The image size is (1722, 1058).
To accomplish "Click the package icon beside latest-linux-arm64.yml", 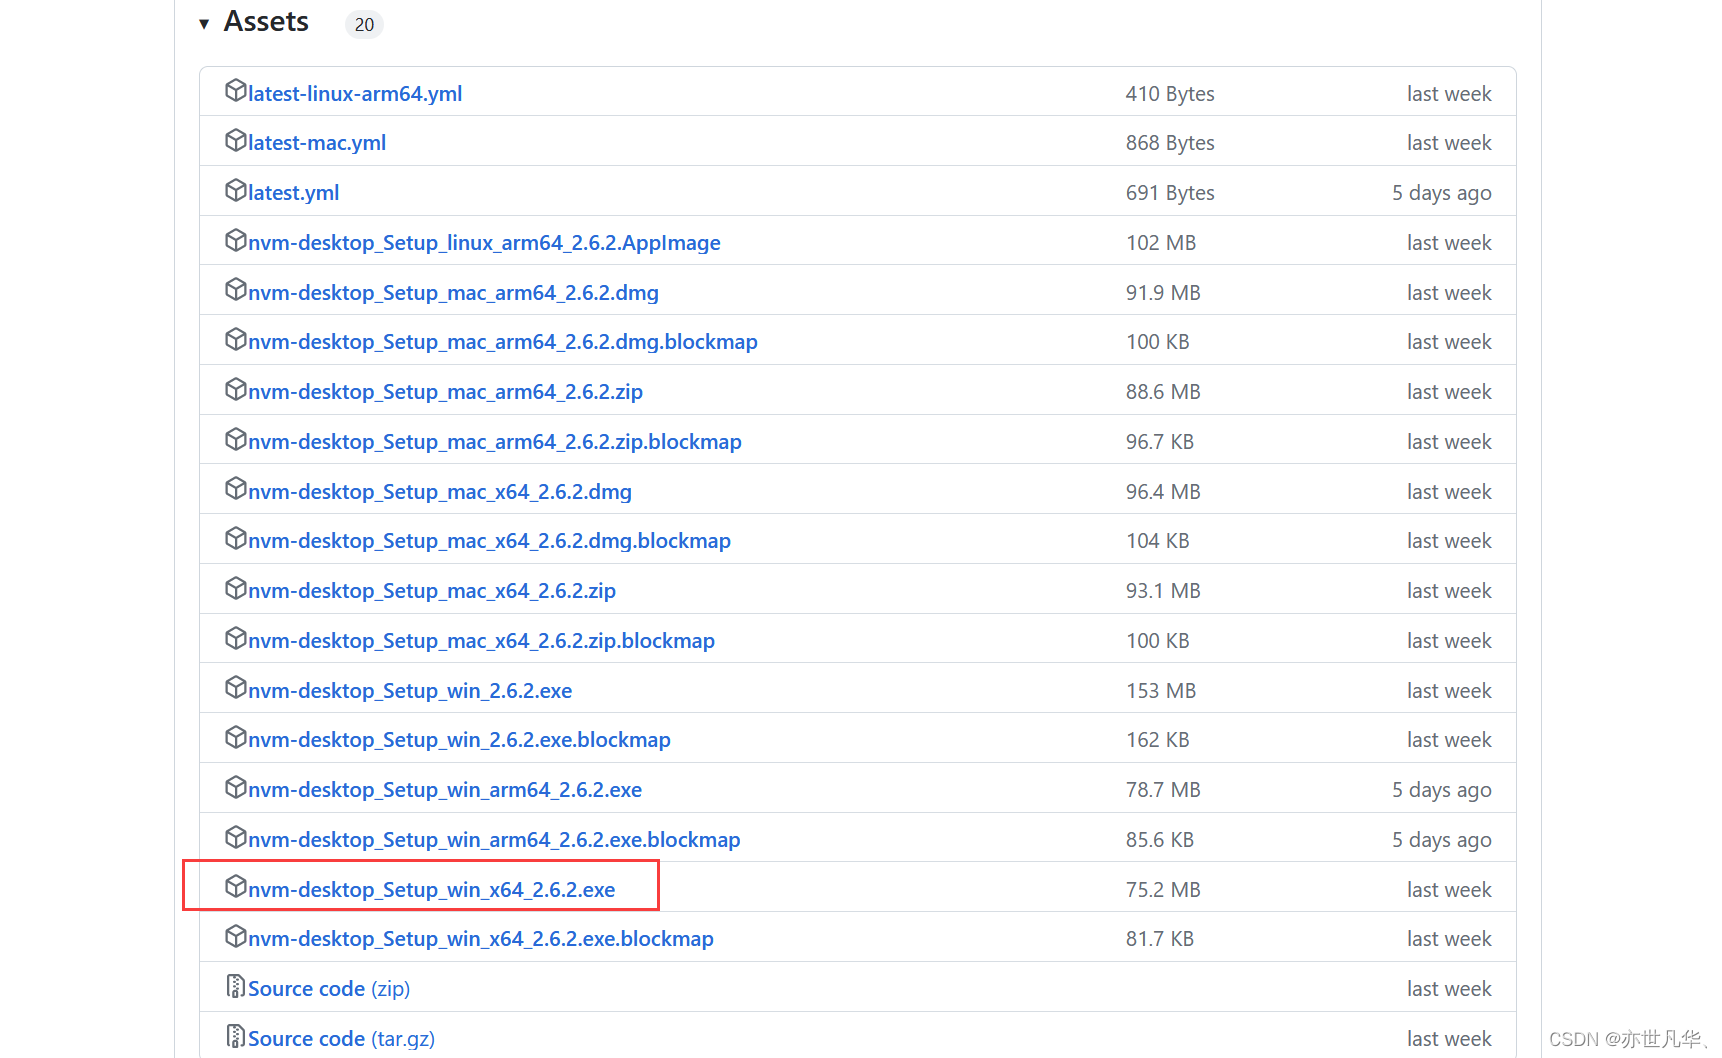I will (x=236, y=91).
